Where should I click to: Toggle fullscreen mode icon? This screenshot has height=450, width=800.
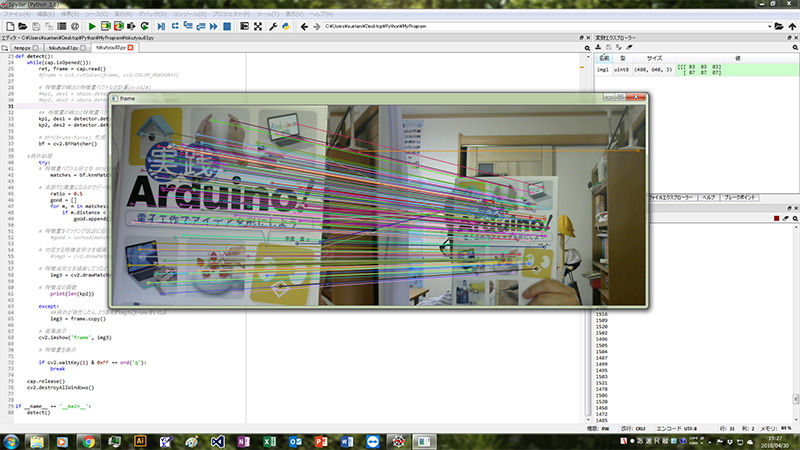(258, 26)
